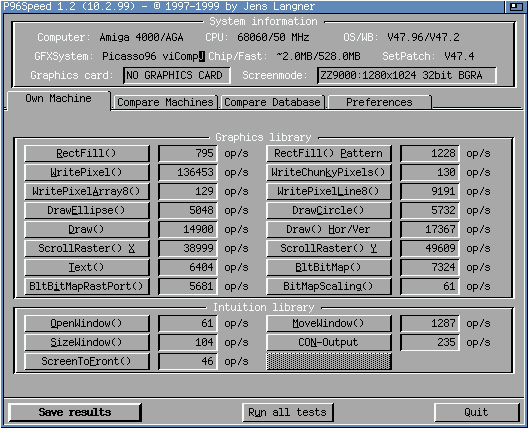
Task: Click the Graphics card field
Action: (177, 75)
